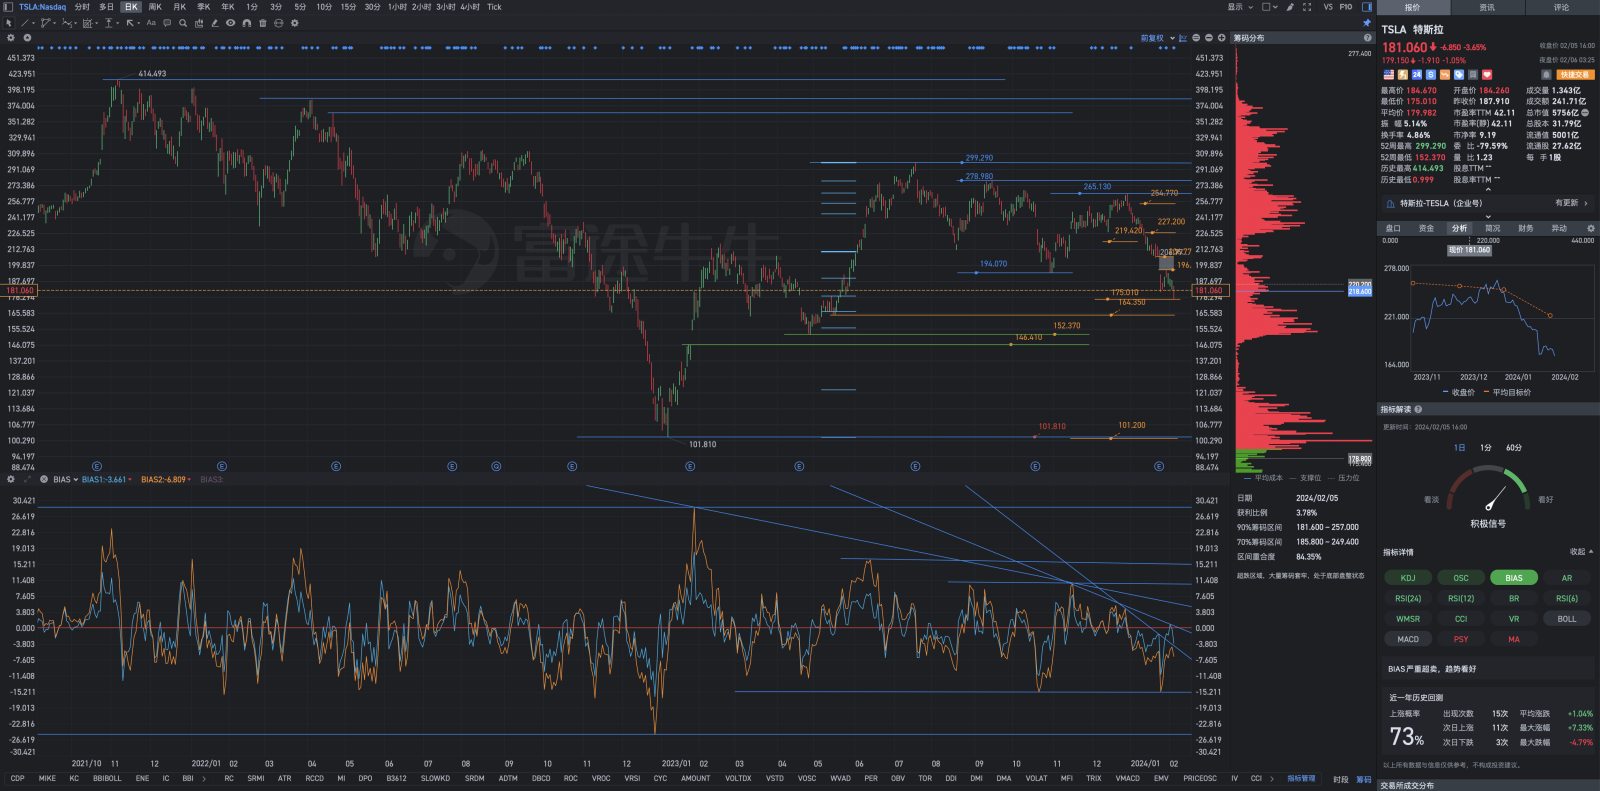Toggle the right sidebar panel icon
Image resolution: width=1600 pixels, height=791 pixels.
click(1367, 7)
